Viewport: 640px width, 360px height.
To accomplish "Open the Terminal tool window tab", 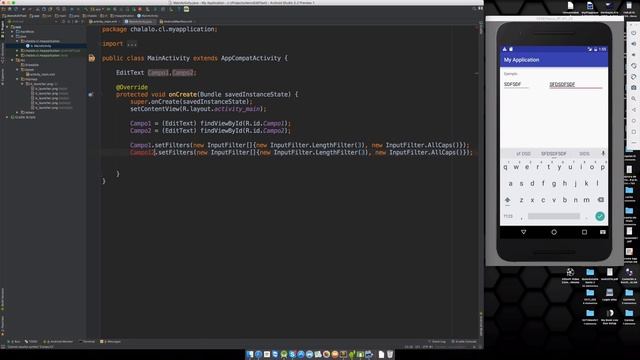I will [88, 342].
